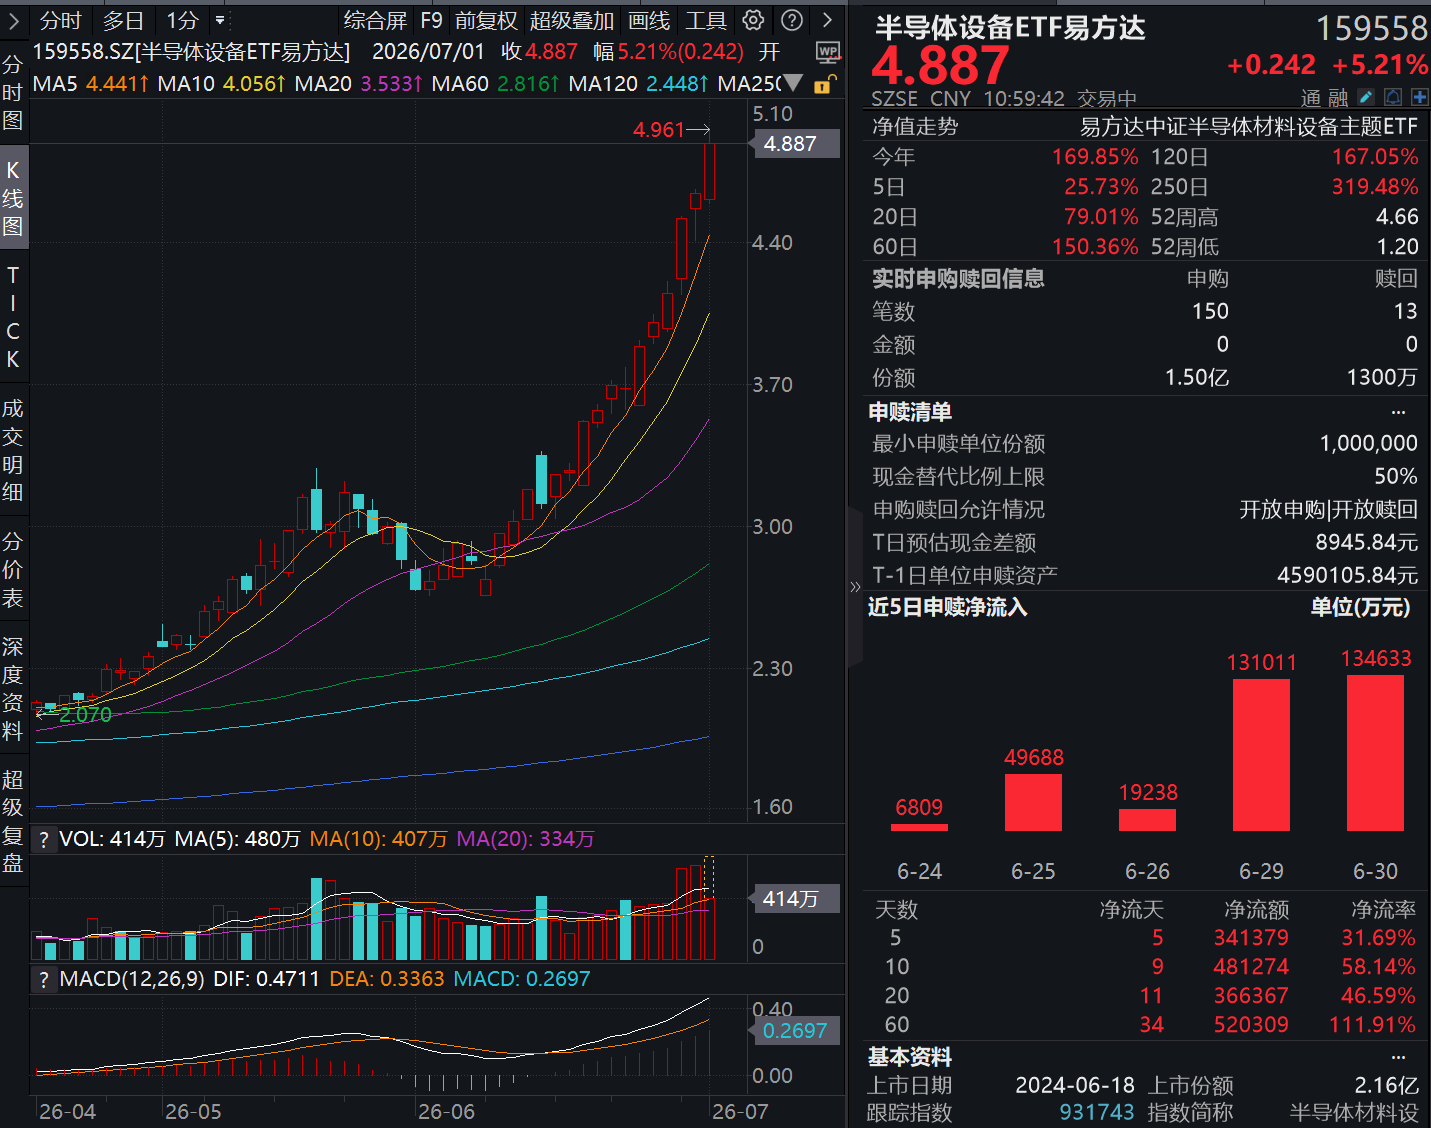Click the right arrow at toolbar end
This screenshot has width=1431, height=1128.
click(x=827, y=20)
